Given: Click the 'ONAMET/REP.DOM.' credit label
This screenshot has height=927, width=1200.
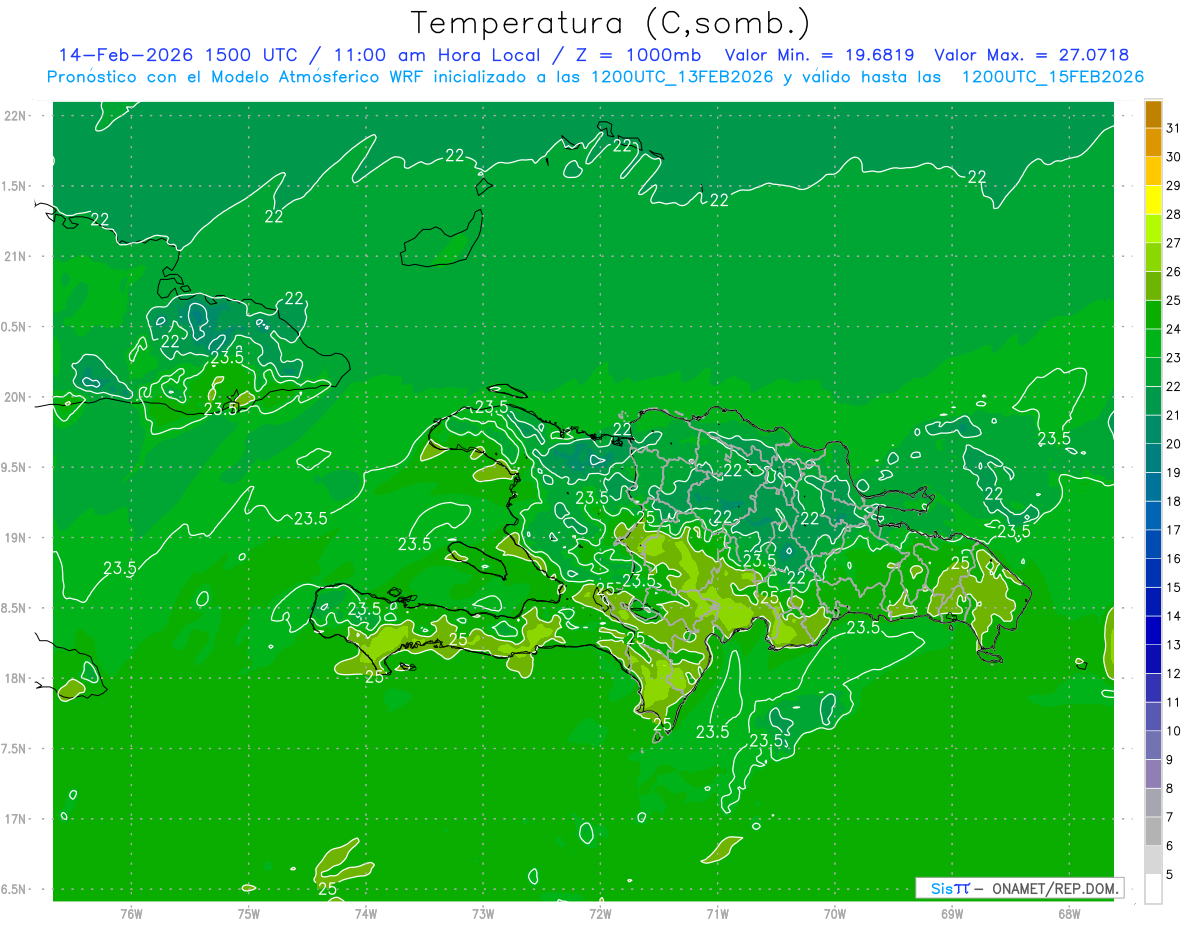Looking at the screenshot, I should (1056, 888).
